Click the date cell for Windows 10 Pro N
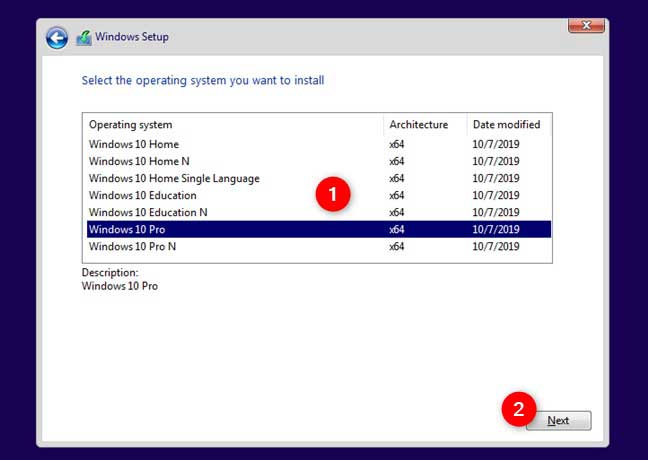The height and width of the screenshot is (460, 648). (x=496, y=246)
